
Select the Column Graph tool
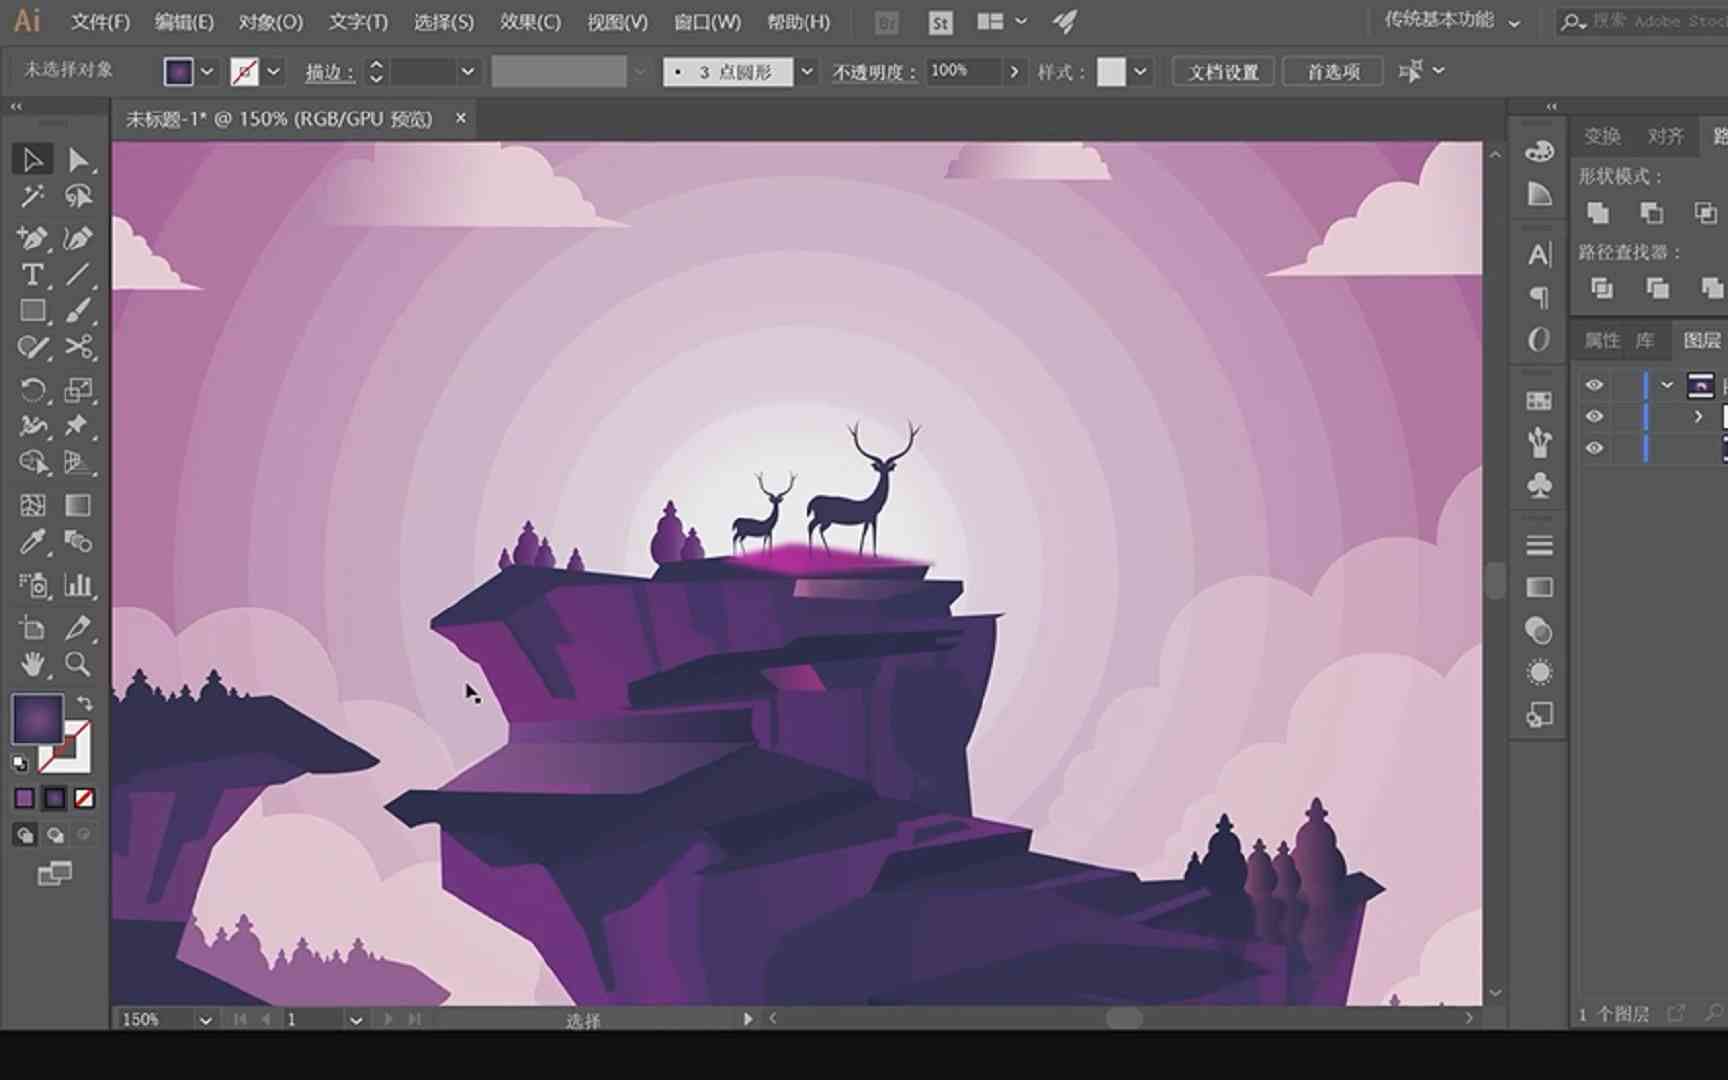click(78, 585)
